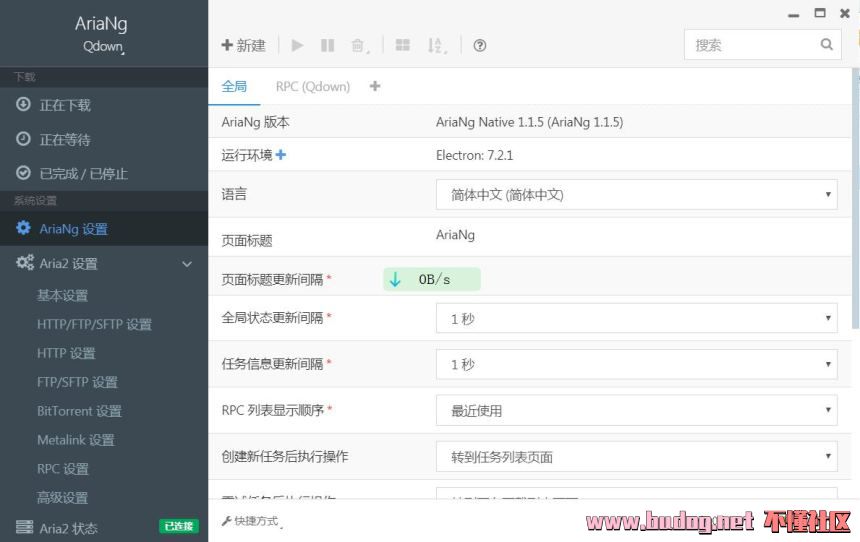Image resolution: width=860 pixels, height=542 pixels.
Task: Click the Aria2 设置 gears icon
Action: click(x=25, y=263)
